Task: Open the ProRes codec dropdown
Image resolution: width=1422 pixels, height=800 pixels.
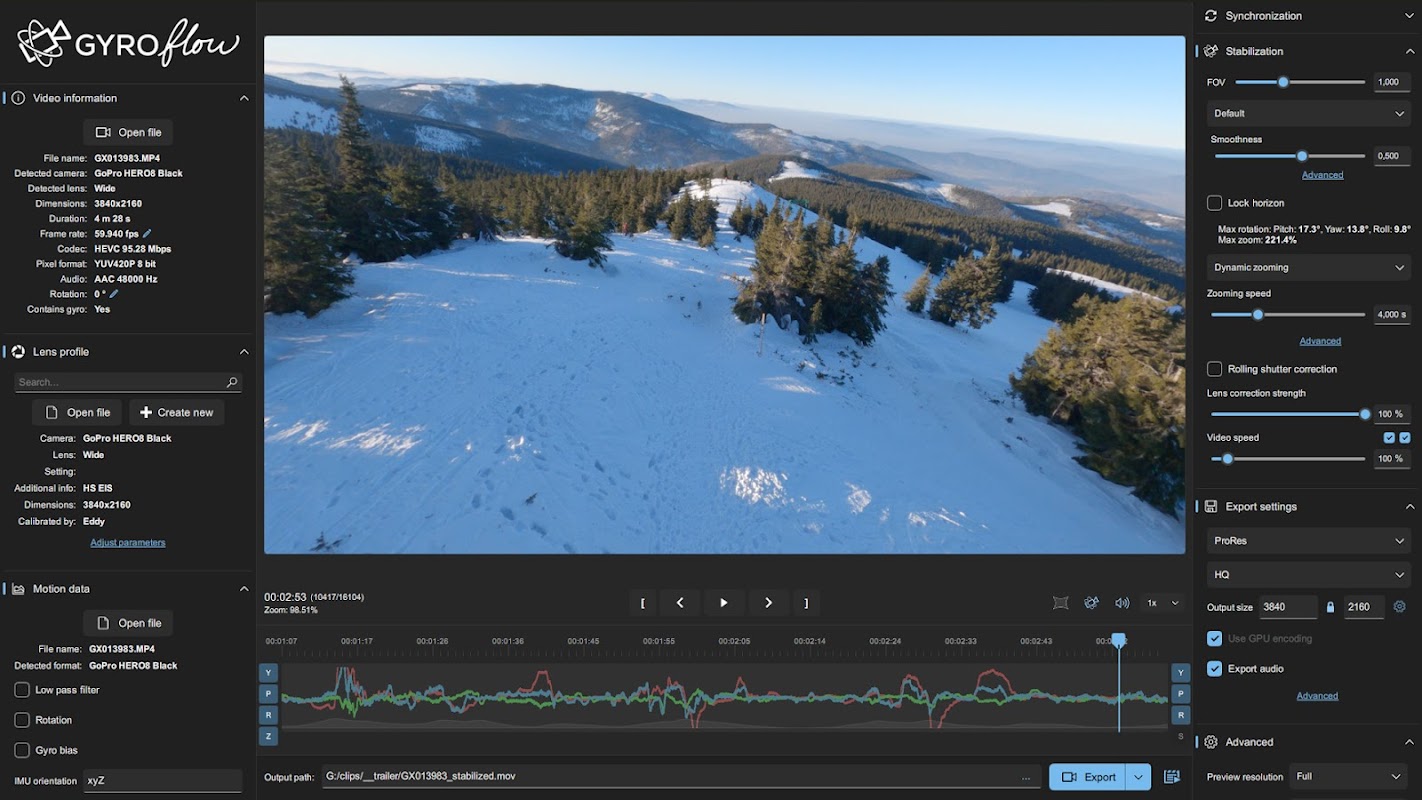Action: (x=1309, y=541)
